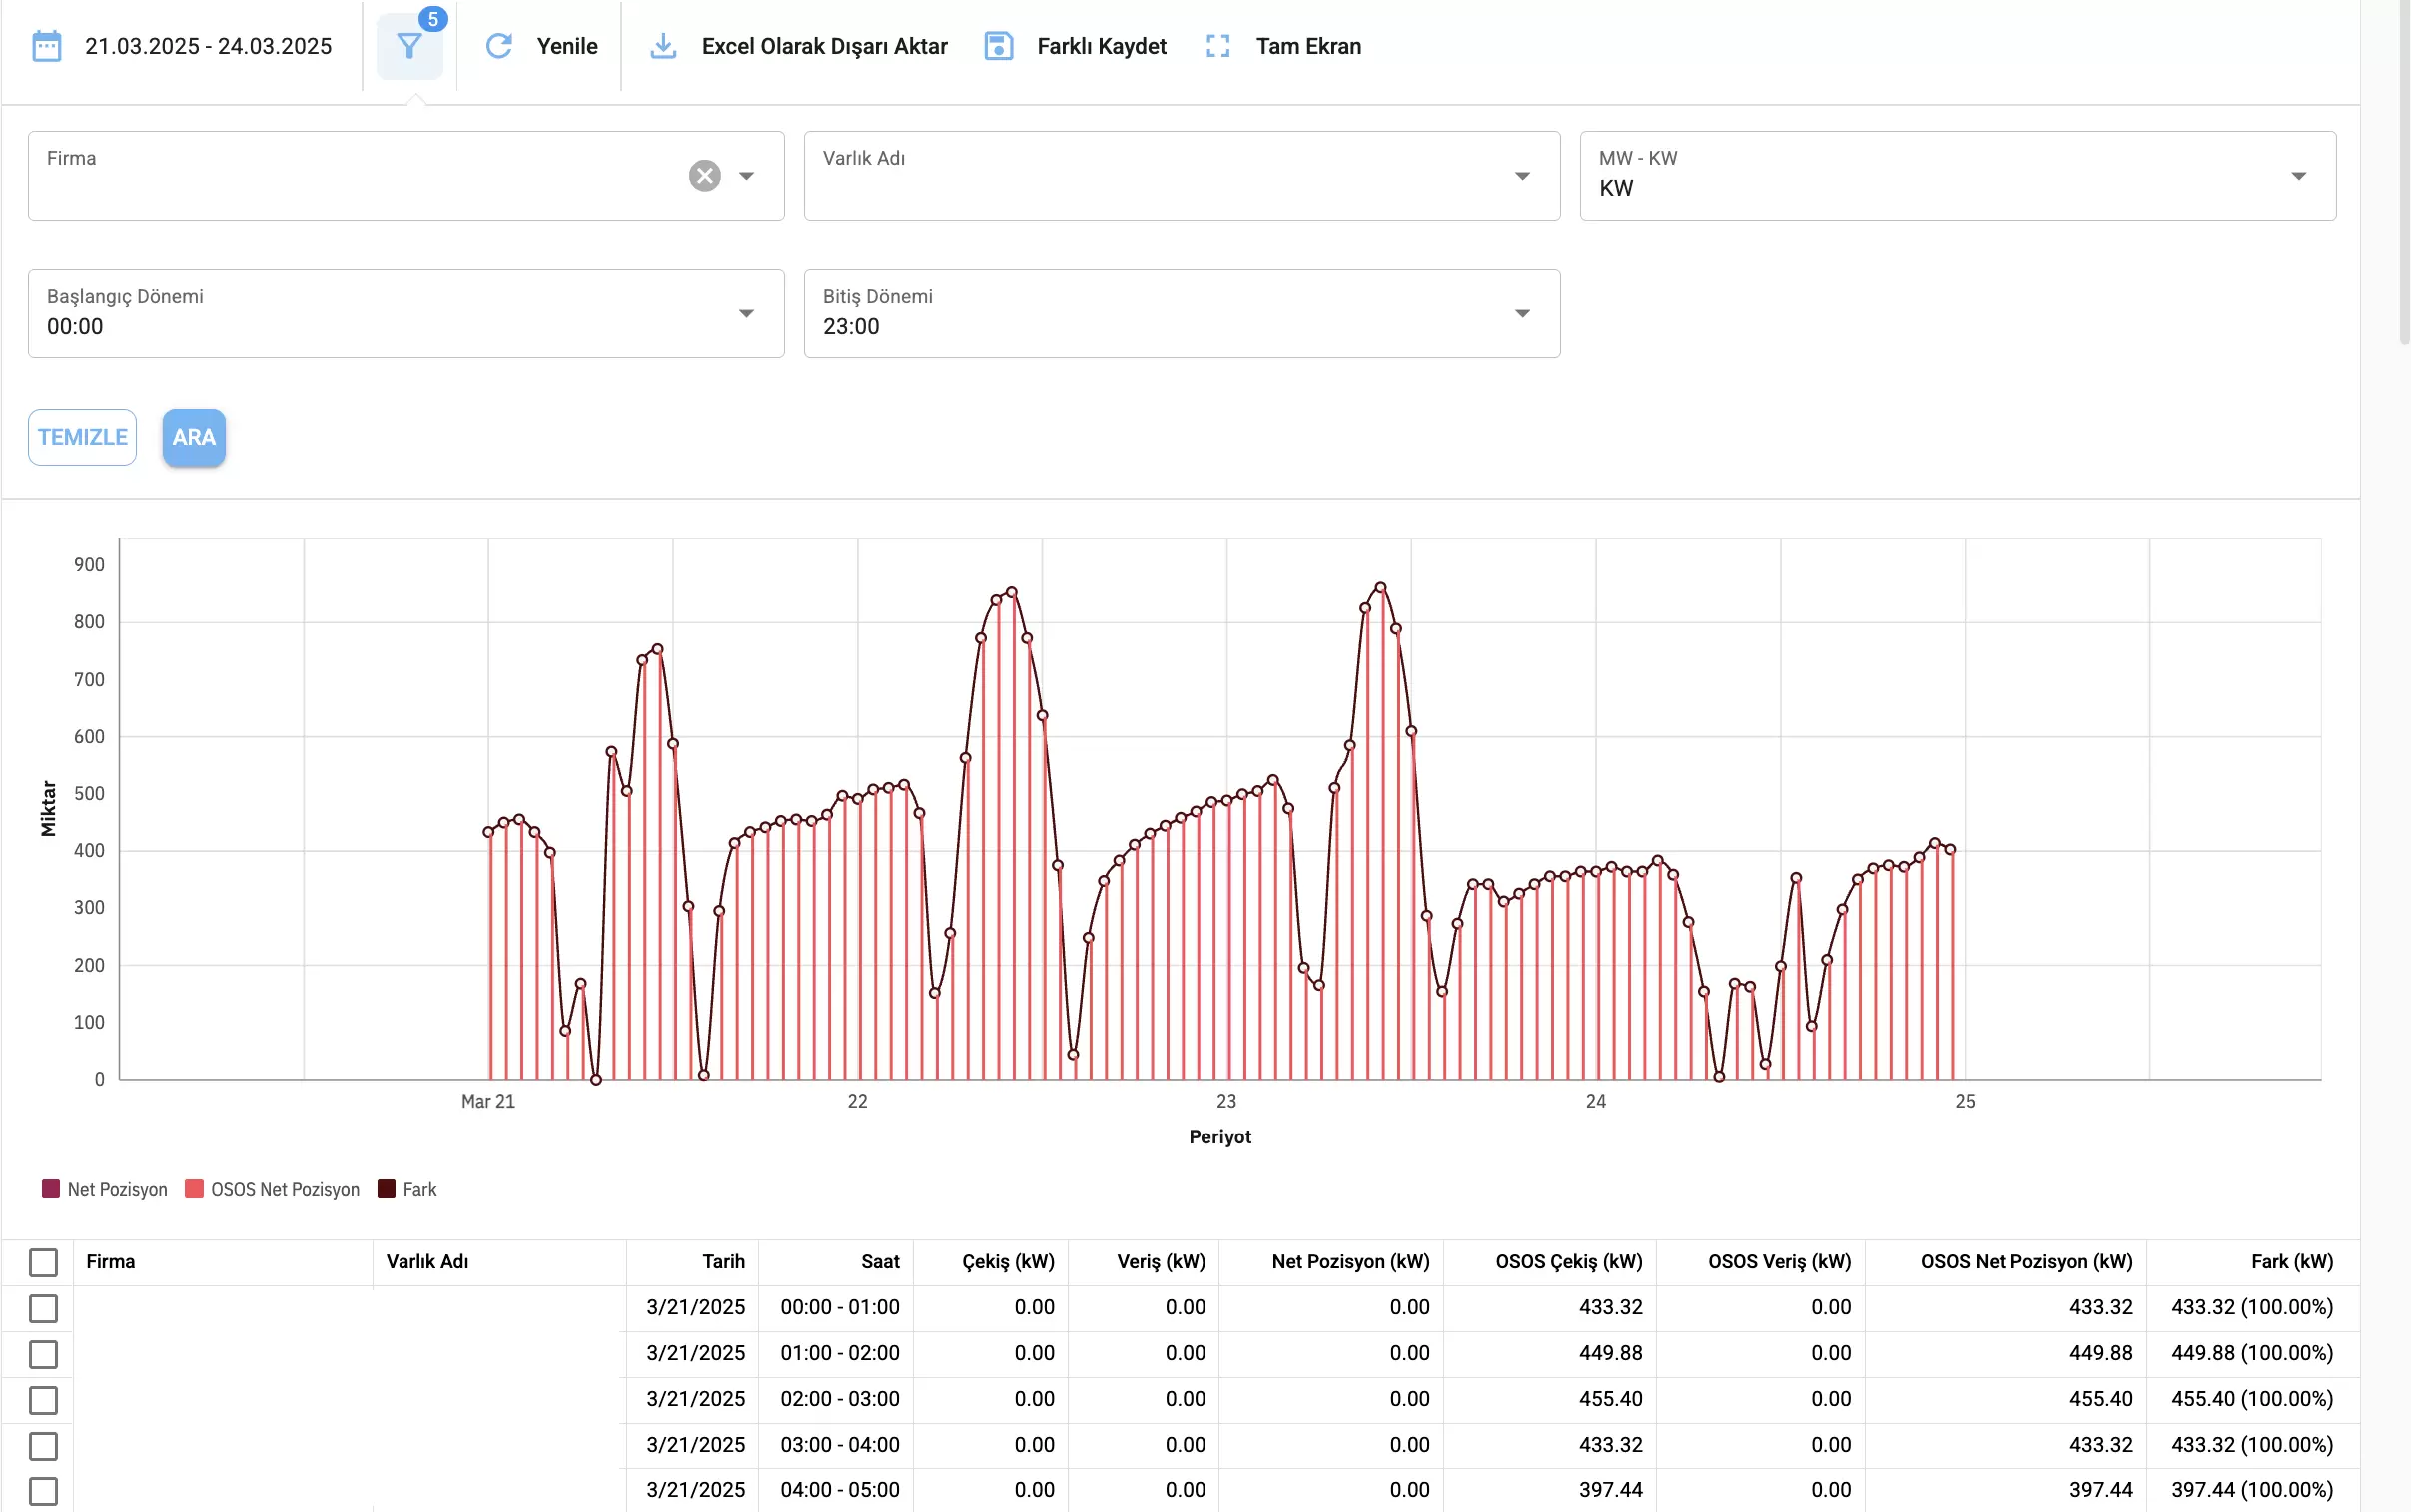
Task: Expand the Varlık Adı dropdown
Action: 1521,176
